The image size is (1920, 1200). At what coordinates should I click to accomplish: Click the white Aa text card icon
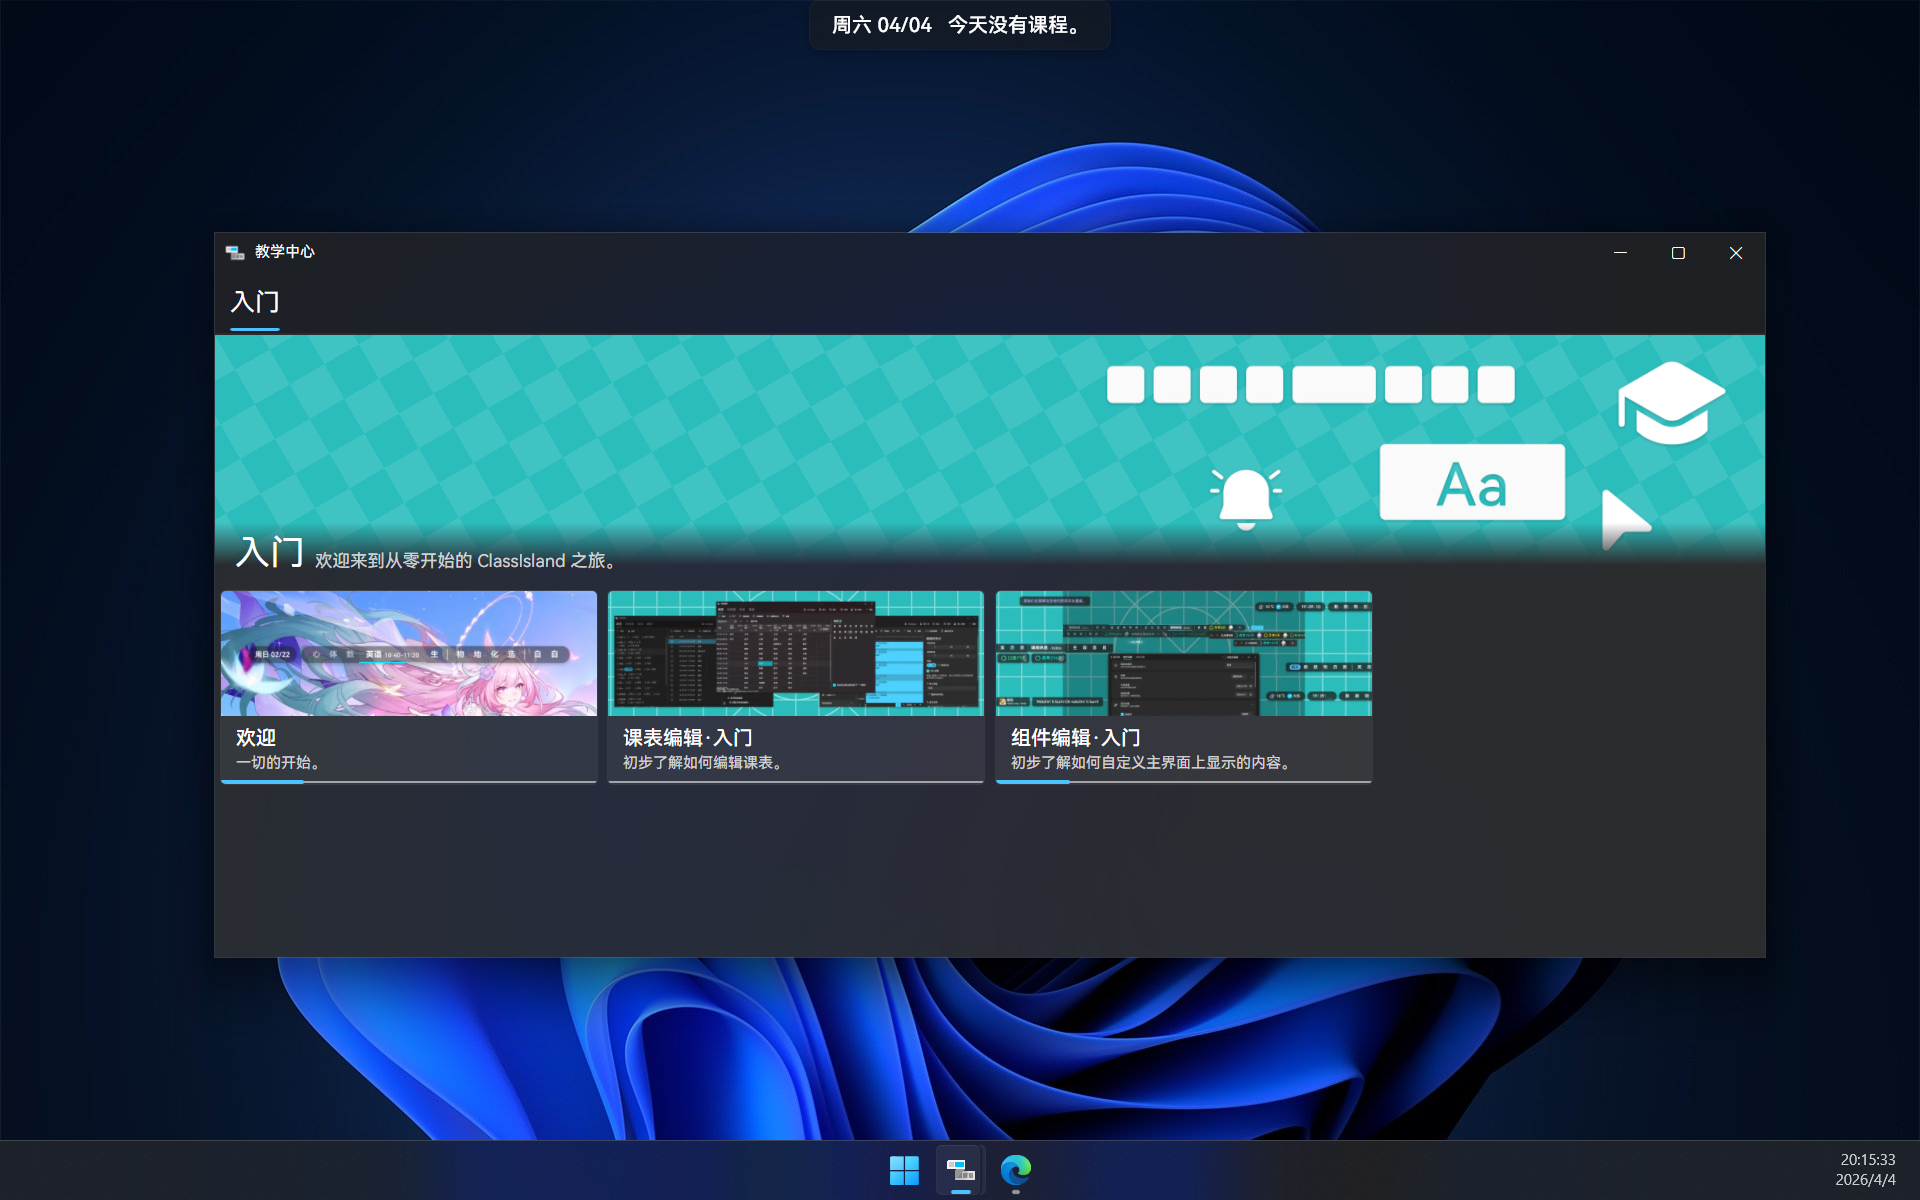click(1471, 483)
